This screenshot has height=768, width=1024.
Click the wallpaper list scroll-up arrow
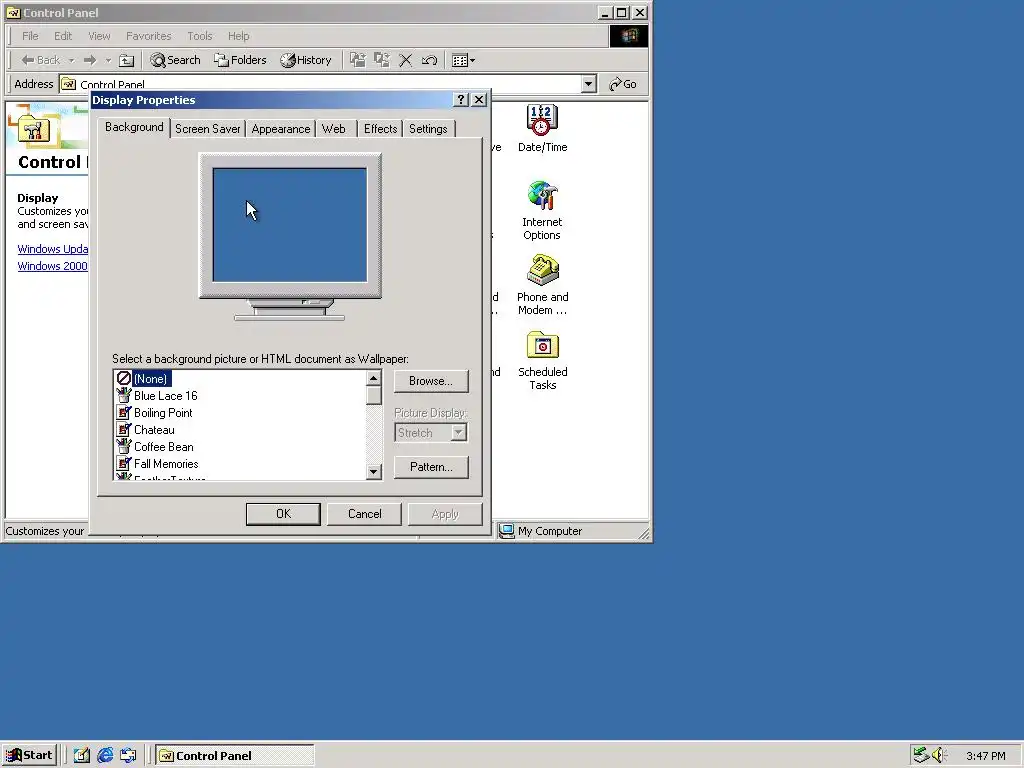click(374, 378)
